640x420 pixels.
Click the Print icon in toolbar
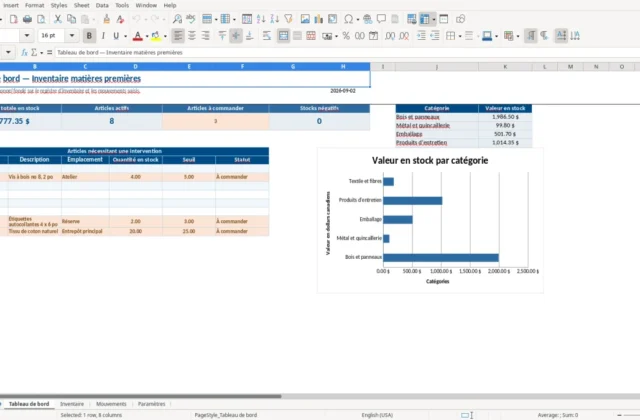tap(27, 19)
